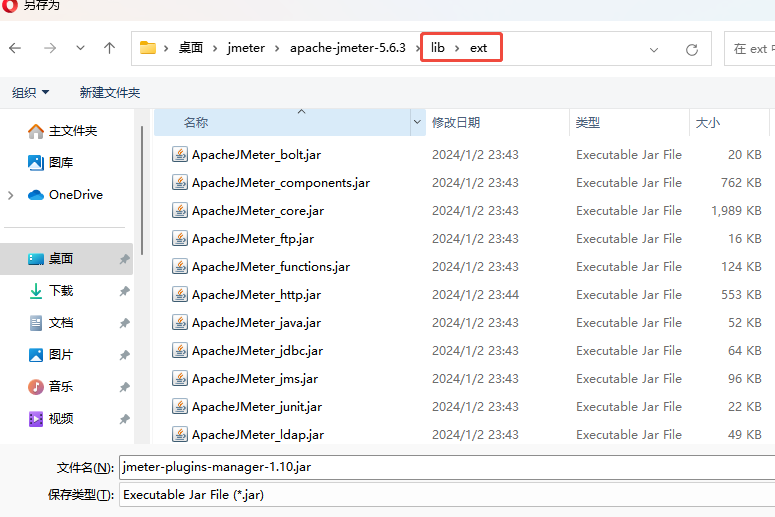775x517 pixels.
Task: Open the 组织 menu
Action: pos(30,92)
